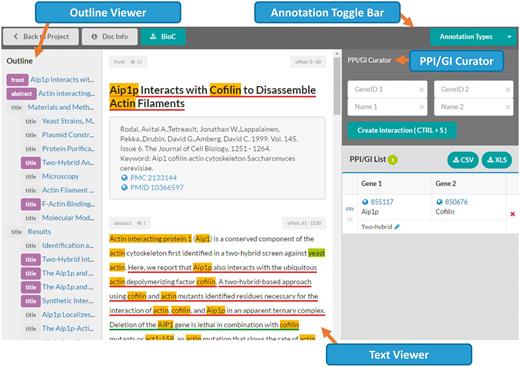
Task: Jump to F-Actin Binding outline entry
Action: tap(68, 204)
